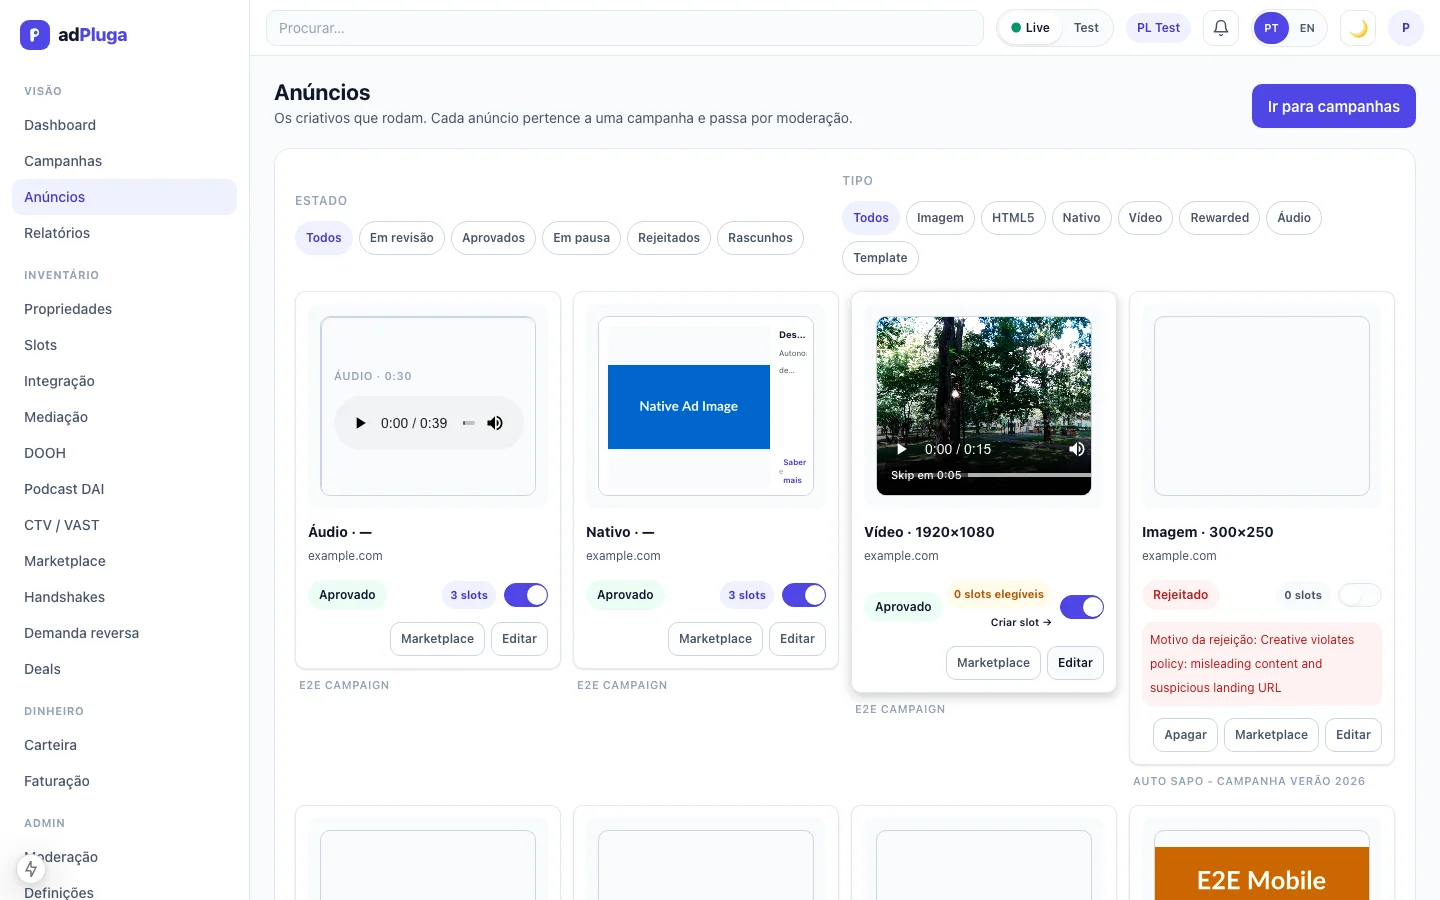Play the audio ad preview
Screen dimensions: 1440x900
coord(361,423)
